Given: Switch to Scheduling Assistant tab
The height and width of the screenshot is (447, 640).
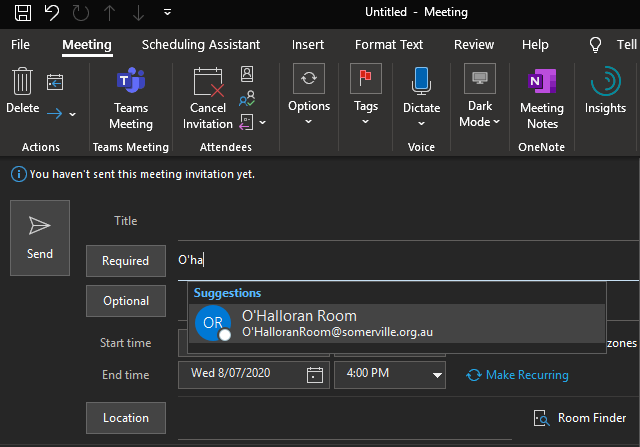Looking at the screenshot, I should click(x=201, y=44).
